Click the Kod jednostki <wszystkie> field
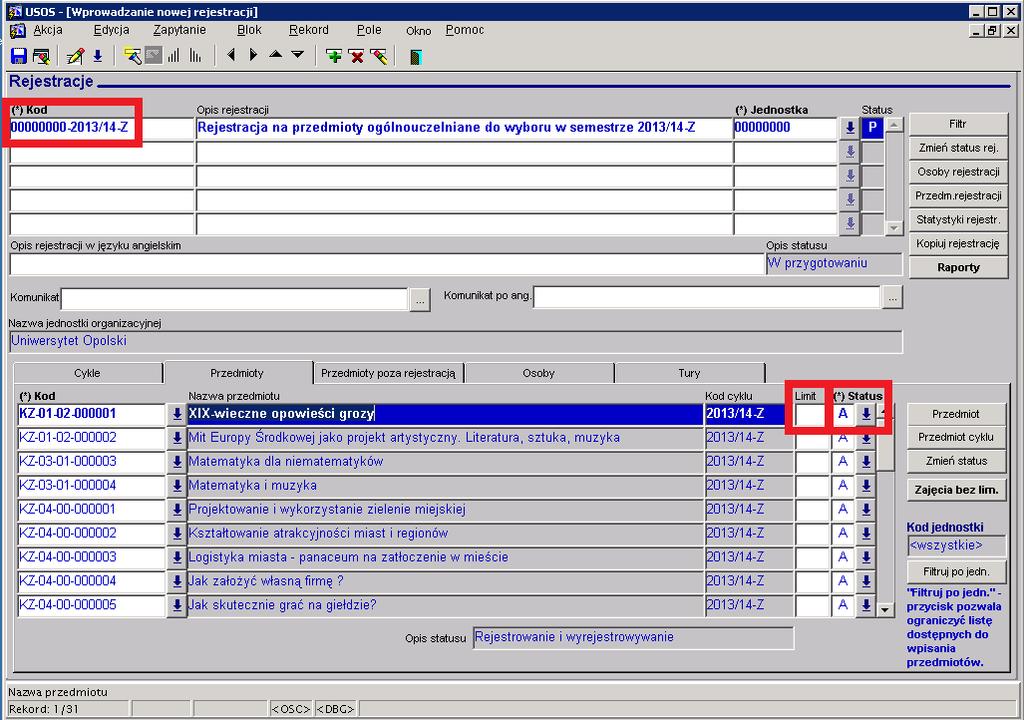 pos(957,546)
